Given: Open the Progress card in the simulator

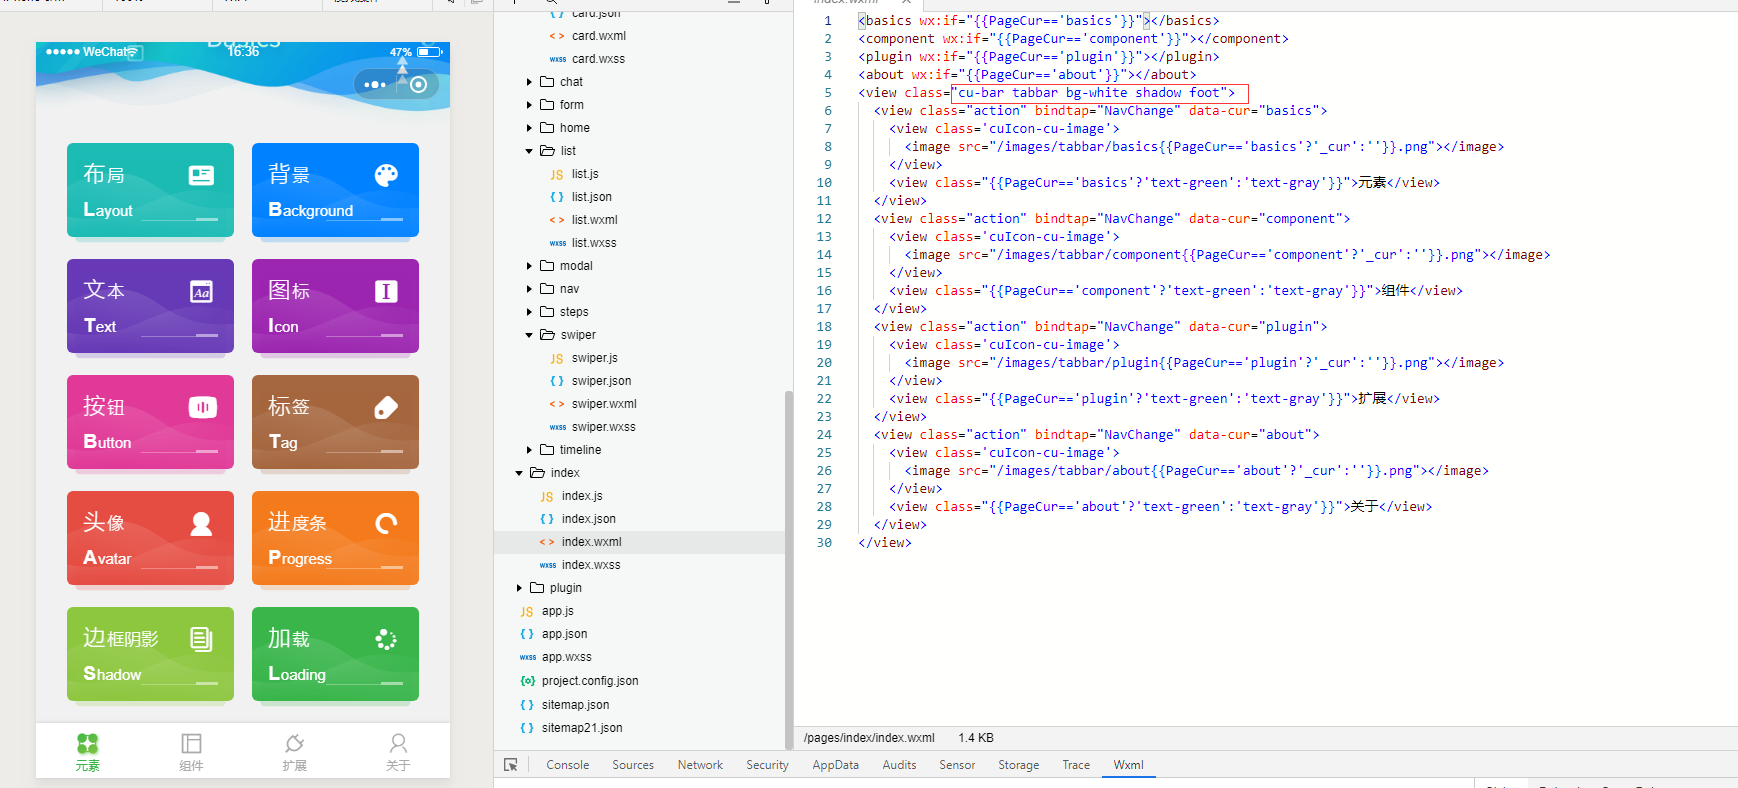Looking at the screenshot, I should click(335, 538).
